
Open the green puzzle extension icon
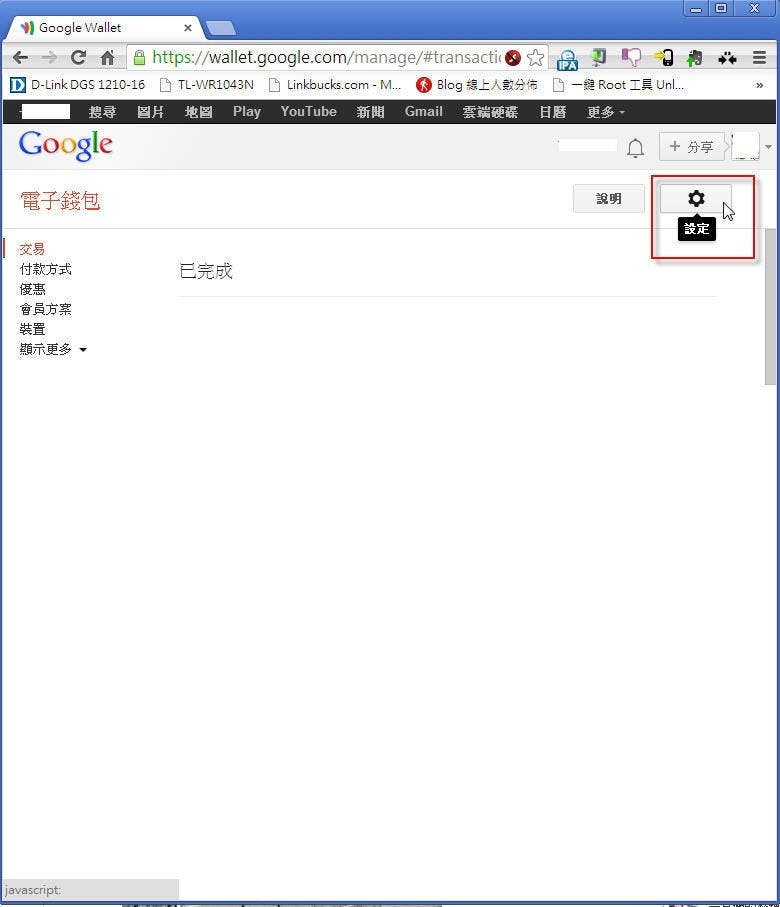(694, 57)
